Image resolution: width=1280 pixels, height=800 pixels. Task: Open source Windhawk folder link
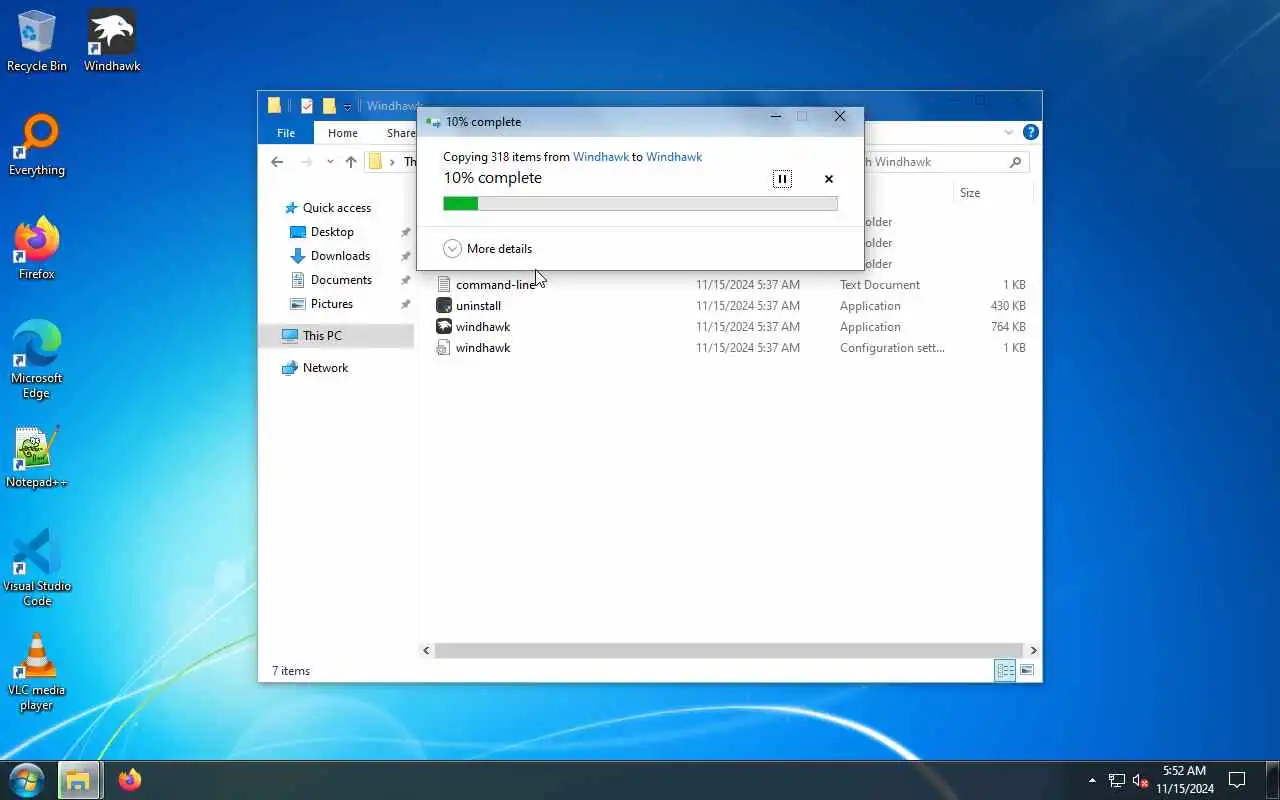pos(600,157)
